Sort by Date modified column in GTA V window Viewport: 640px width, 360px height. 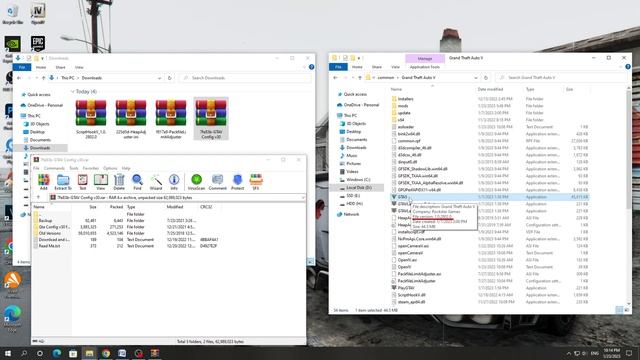(x=490, y=89)
